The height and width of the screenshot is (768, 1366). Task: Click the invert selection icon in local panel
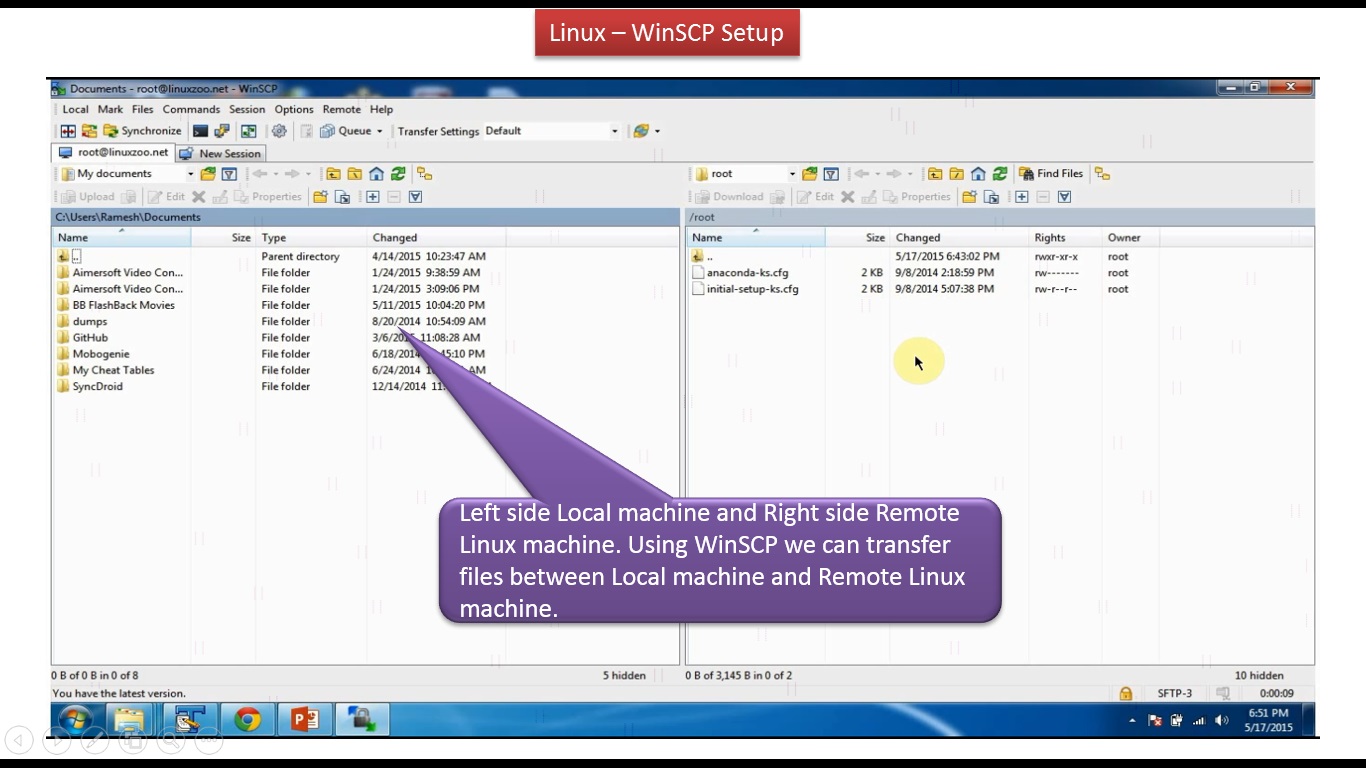[416, 197]
